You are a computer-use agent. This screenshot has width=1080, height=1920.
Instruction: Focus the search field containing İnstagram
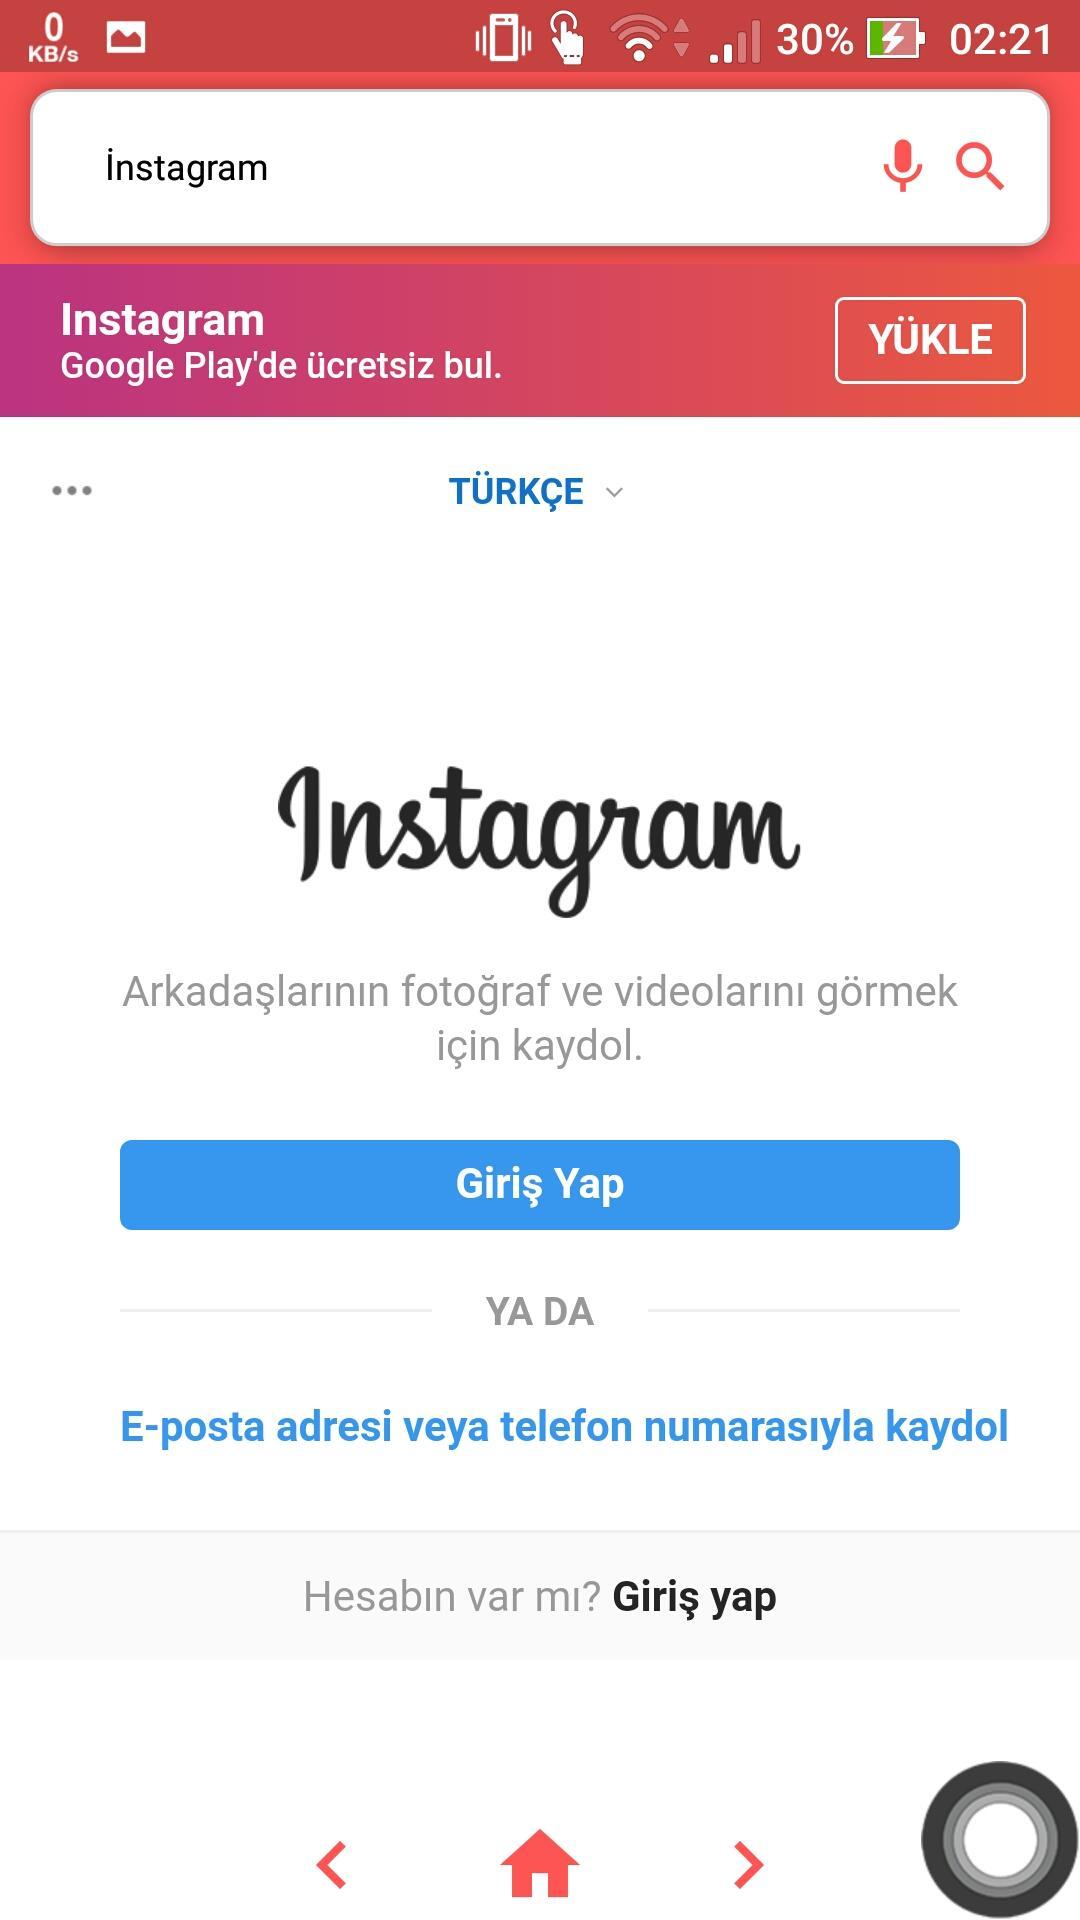coord(540,167)
